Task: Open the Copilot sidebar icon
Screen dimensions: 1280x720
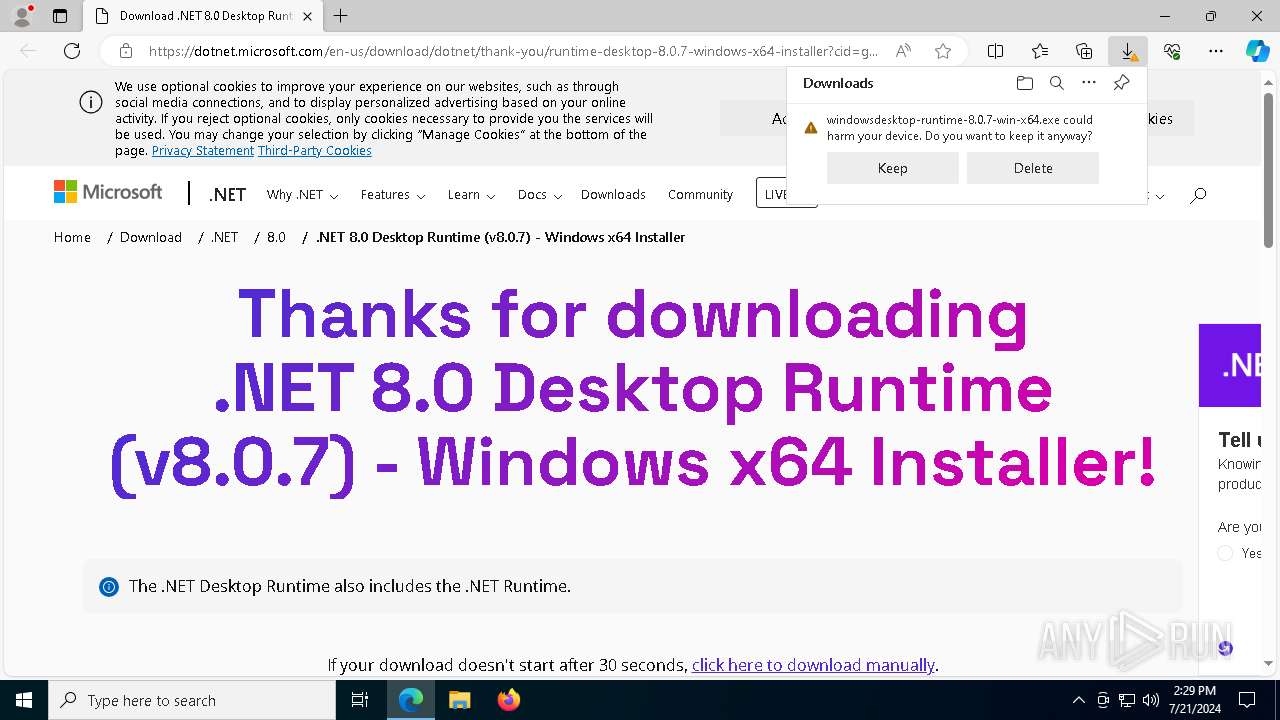Action: (x=1257, y=51)
